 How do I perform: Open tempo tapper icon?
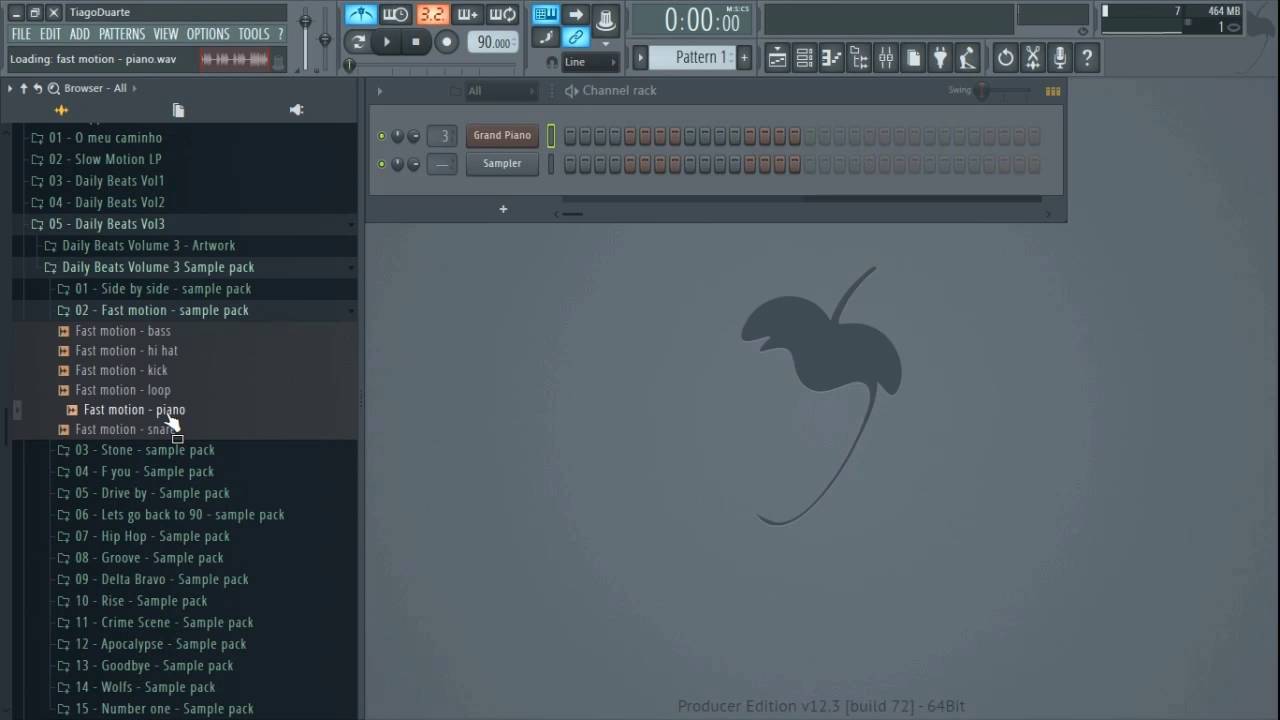click(x=967, y=58)
